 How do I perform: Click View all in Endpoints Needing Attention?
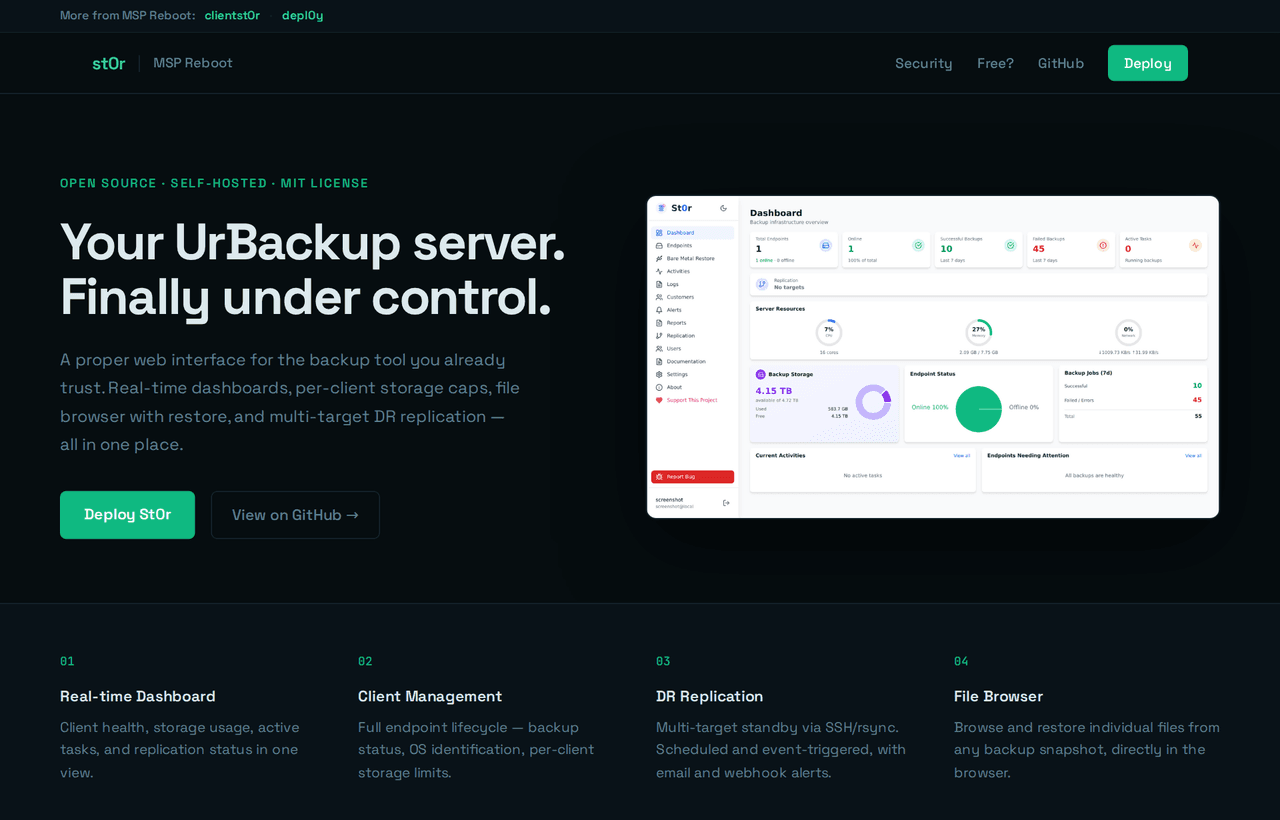click(1193, 455)
